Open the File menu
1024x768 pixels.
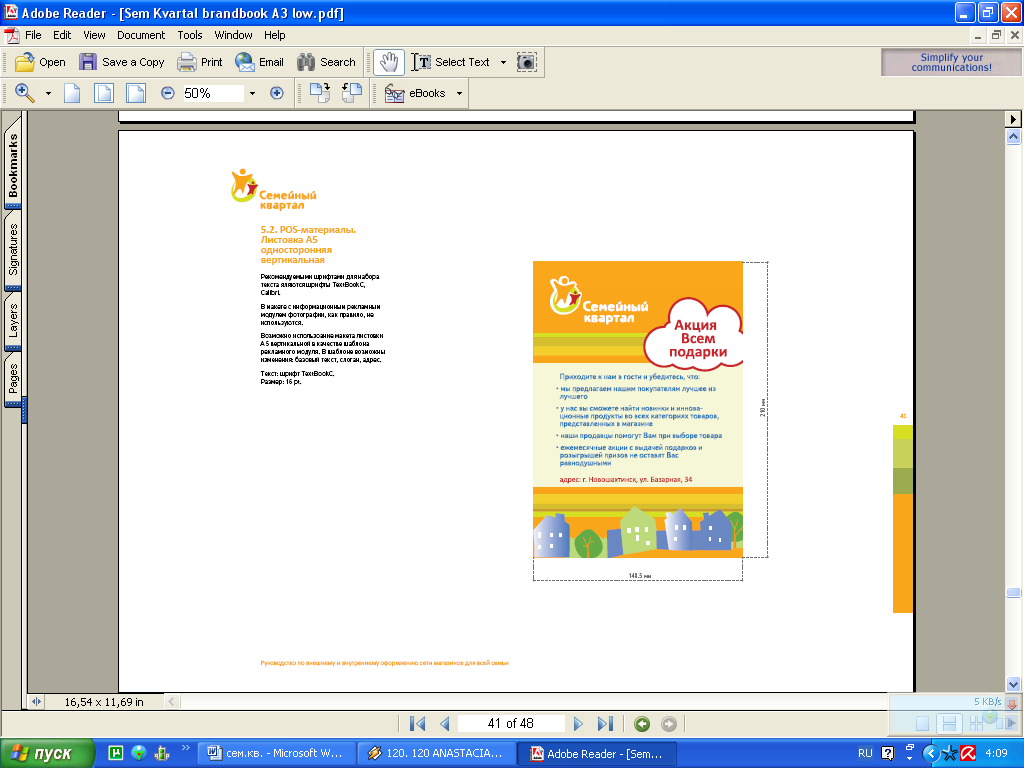click(x=33, y=35)
